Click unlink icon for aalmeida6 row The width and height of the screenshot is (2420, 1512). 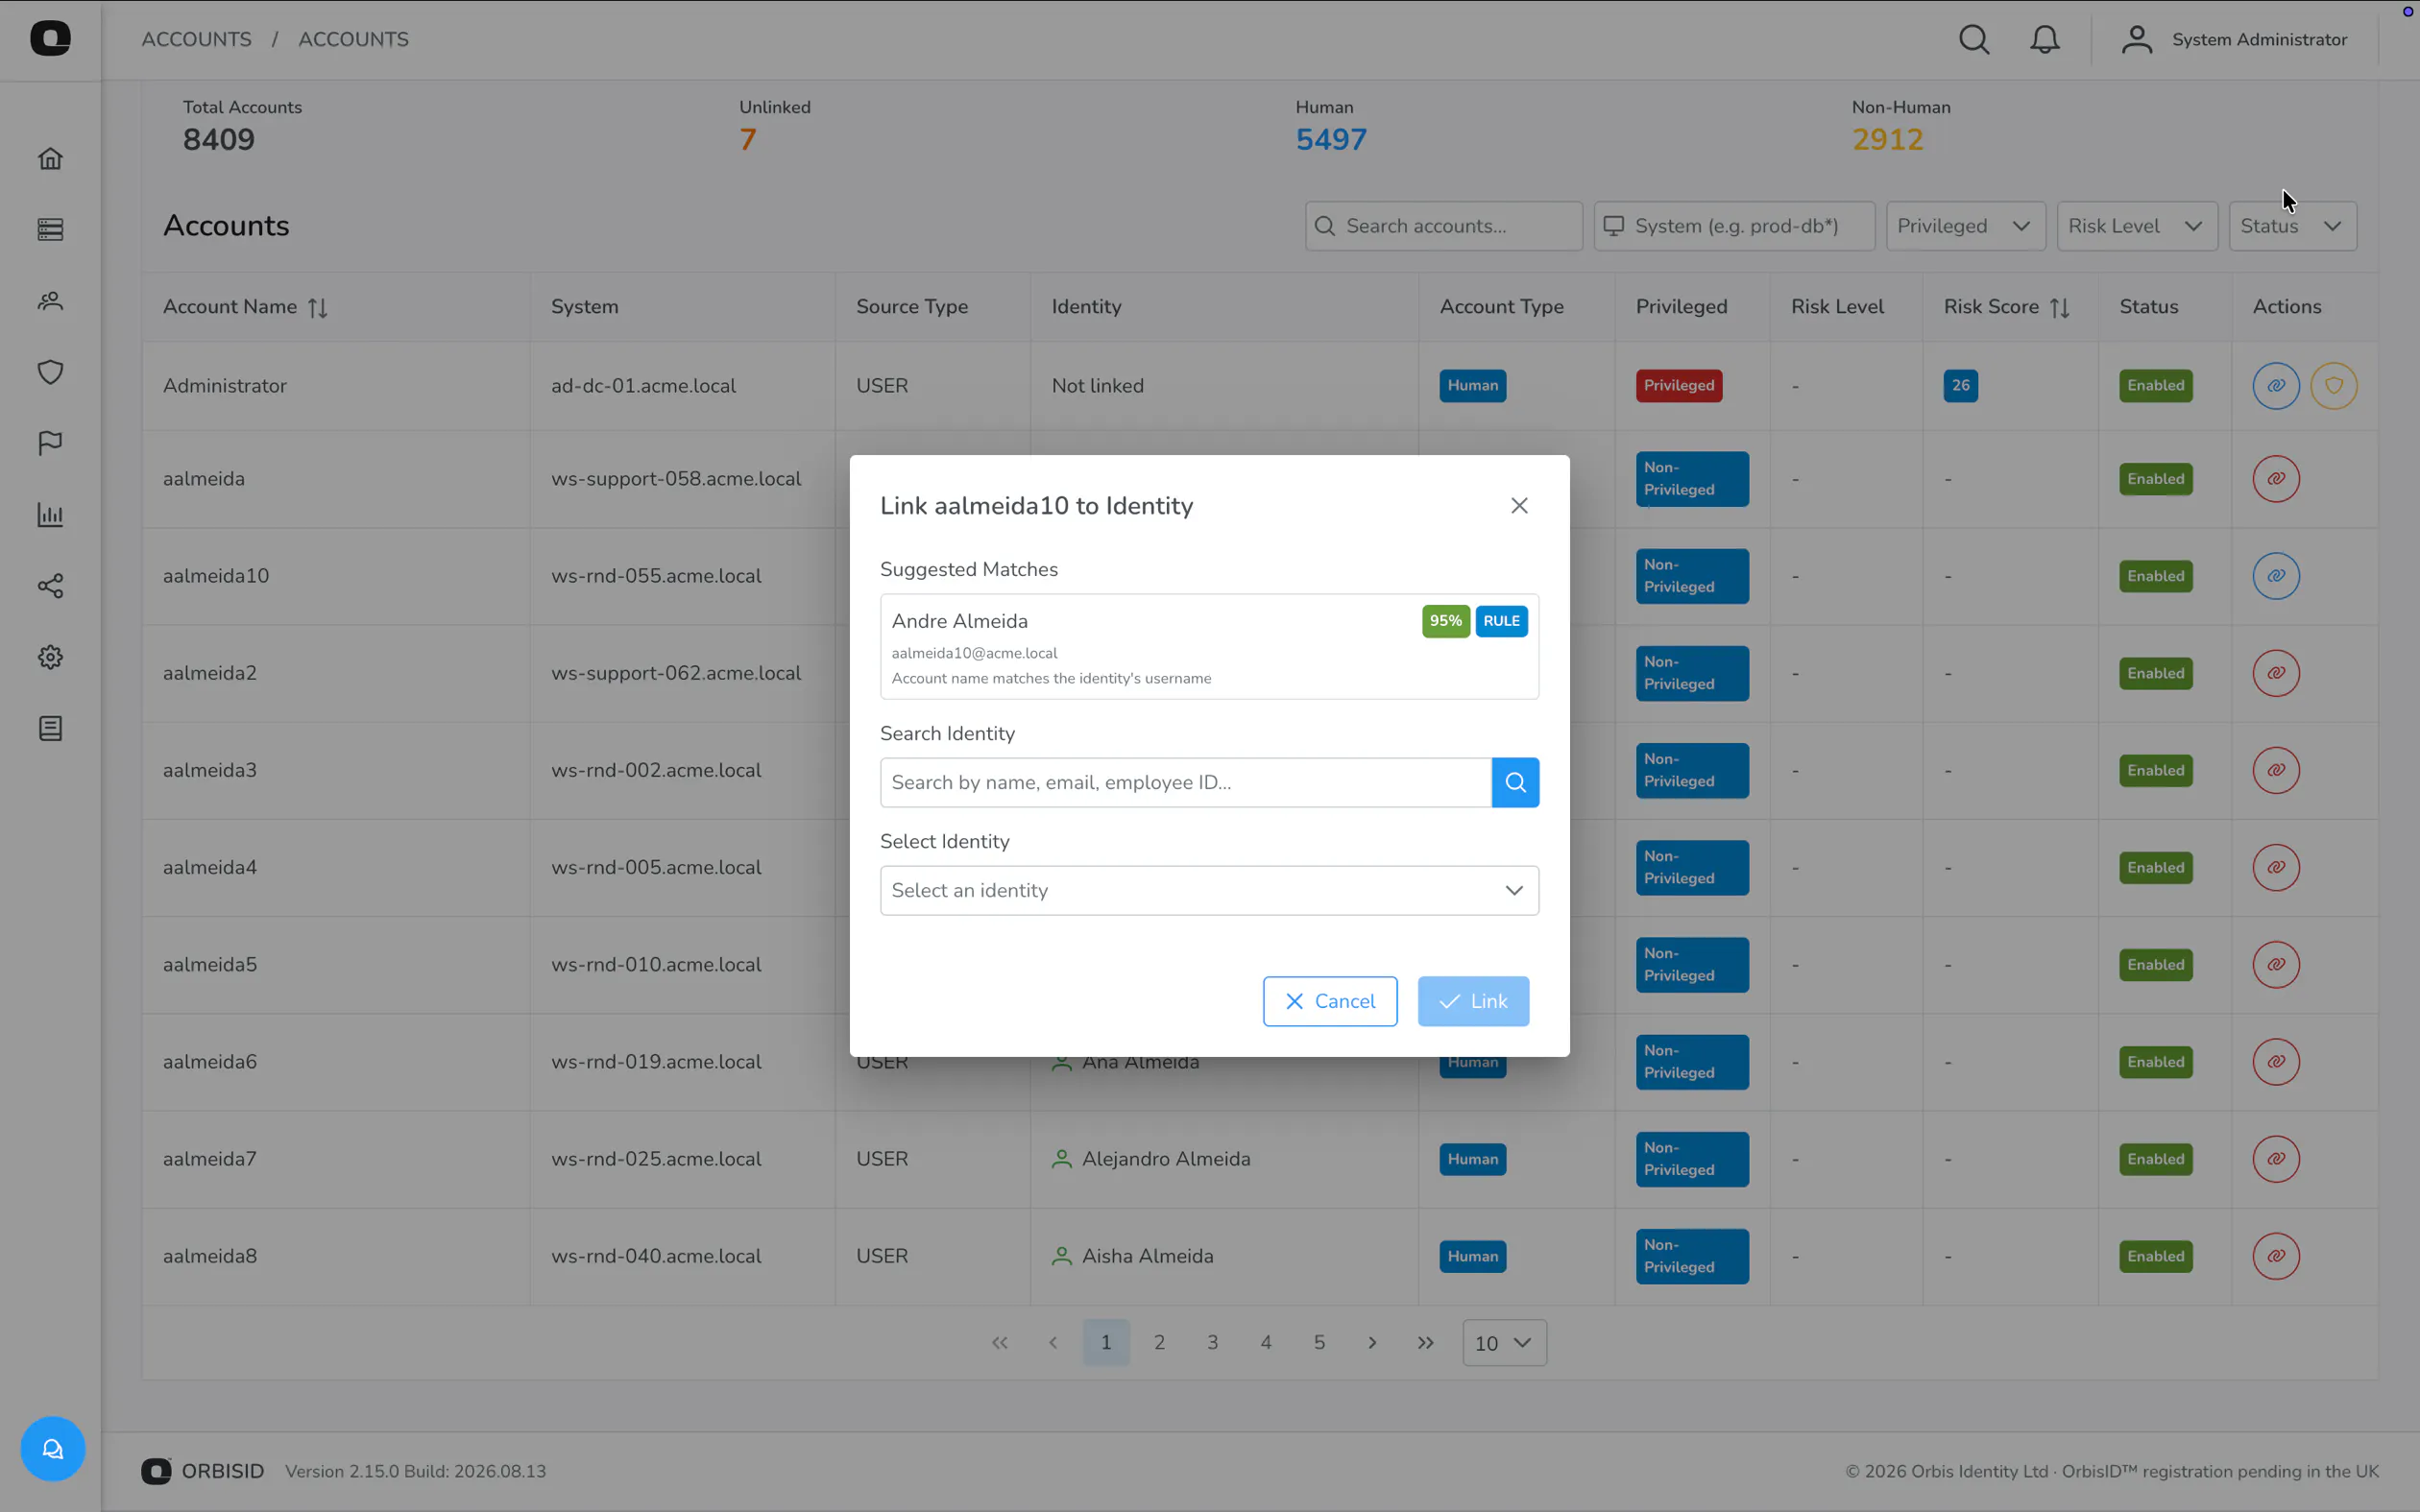pos(2276,1062)
